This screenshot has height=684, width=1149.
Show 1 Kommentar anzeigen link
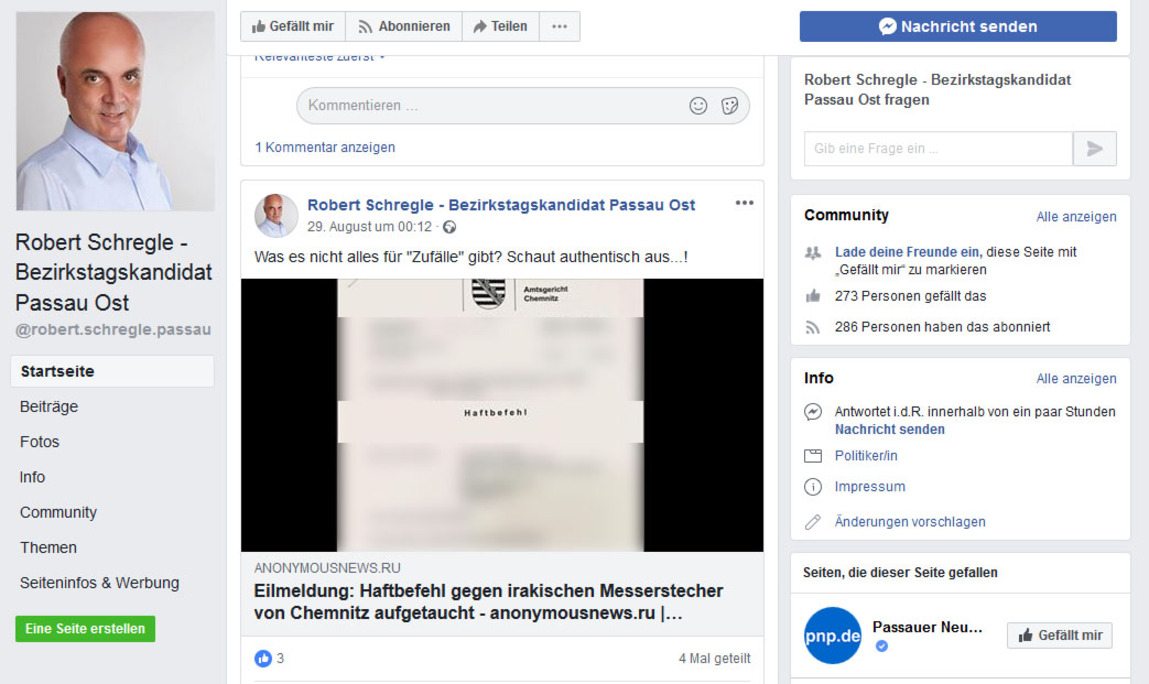325,147
